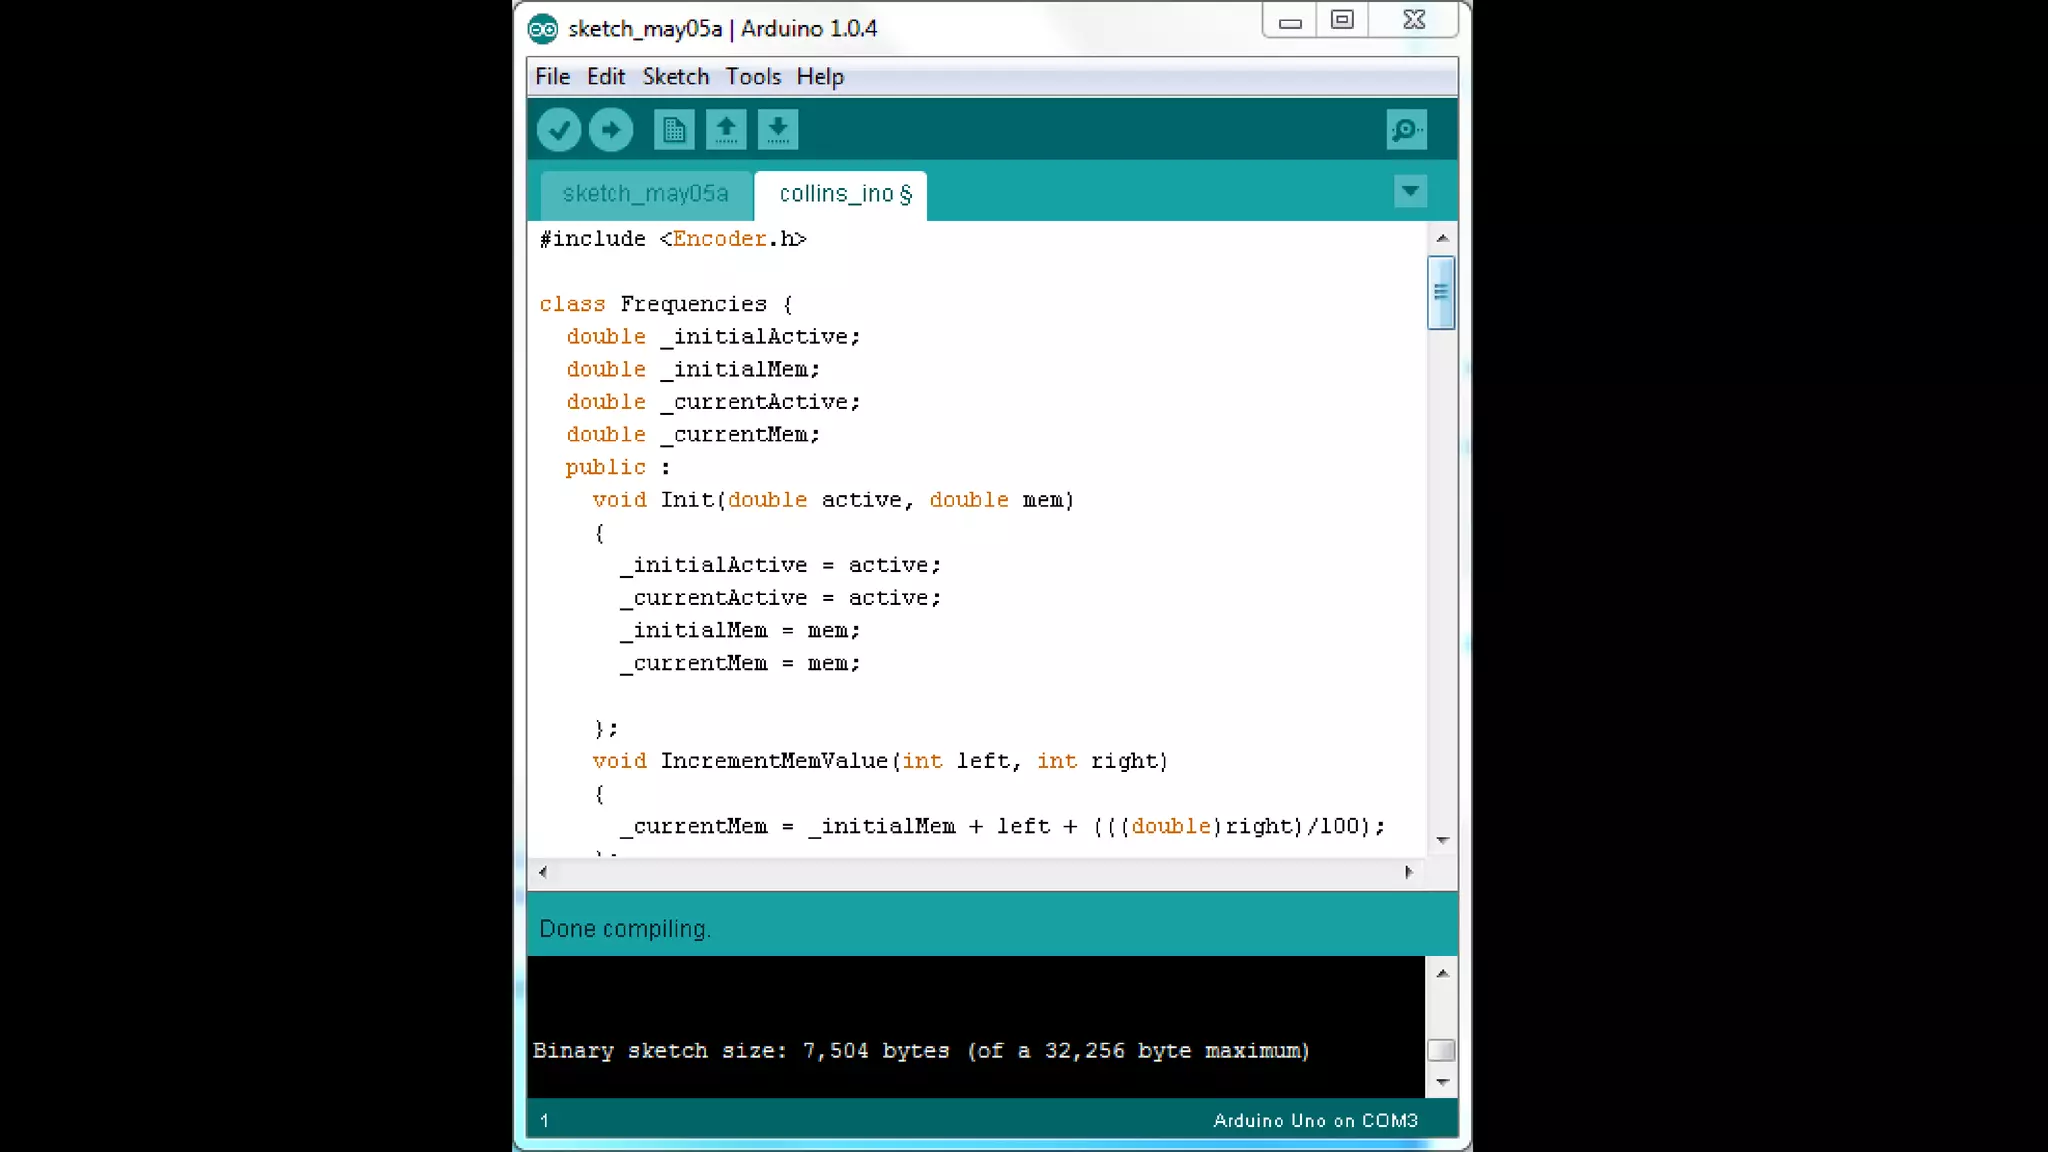Screen dimensions: 2048x1152
Task: Open the Serial Monitor magnifier icon
Action: pyautogui.click(x=1406, y=130)
